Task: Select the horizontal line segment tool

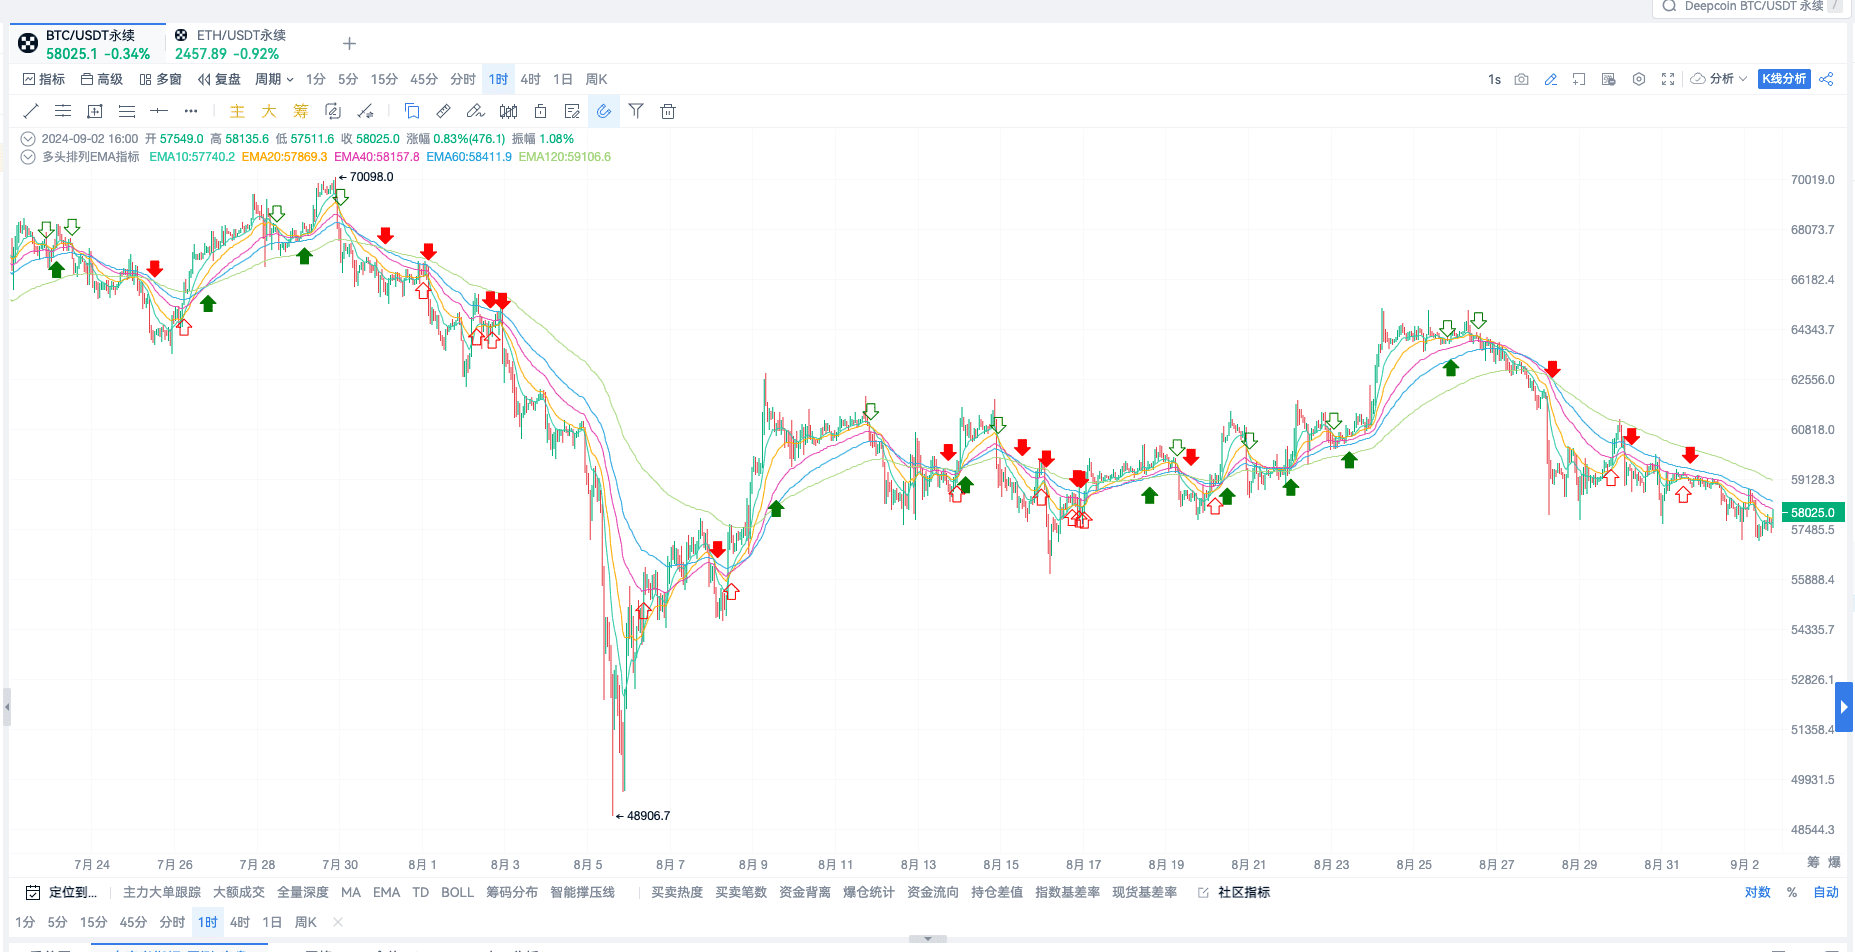Action: point(159,111)
